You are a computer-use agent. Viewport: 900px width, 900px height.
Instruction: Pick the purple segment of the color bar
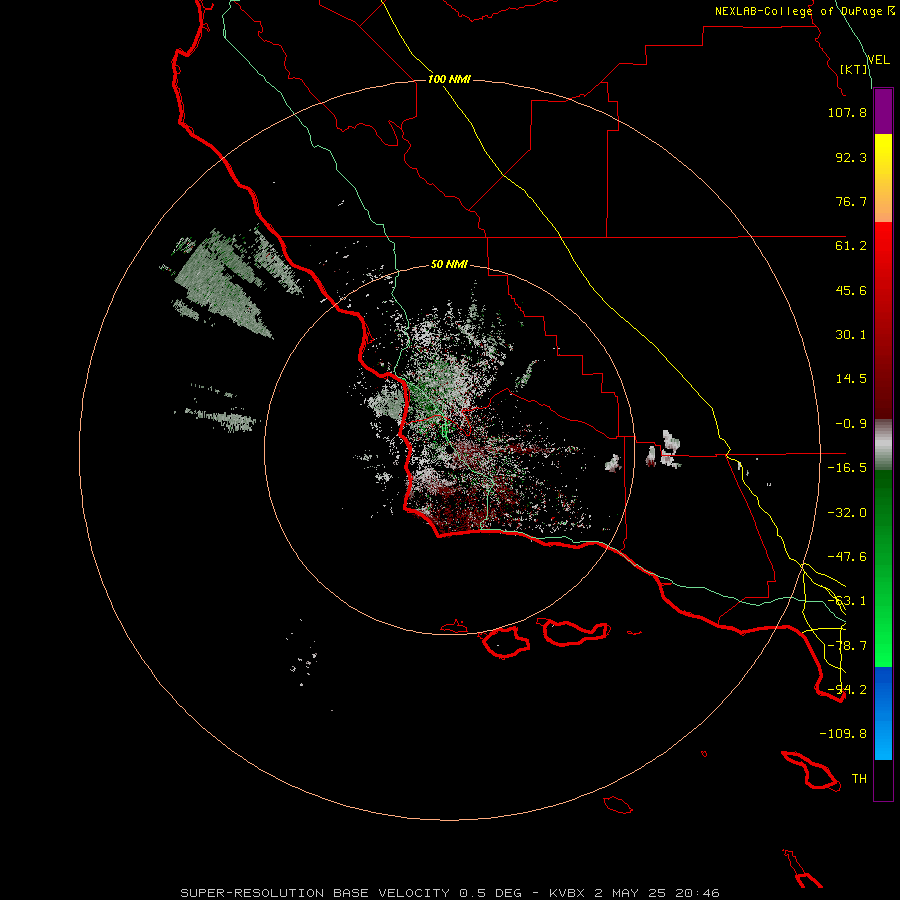point(883,111)
